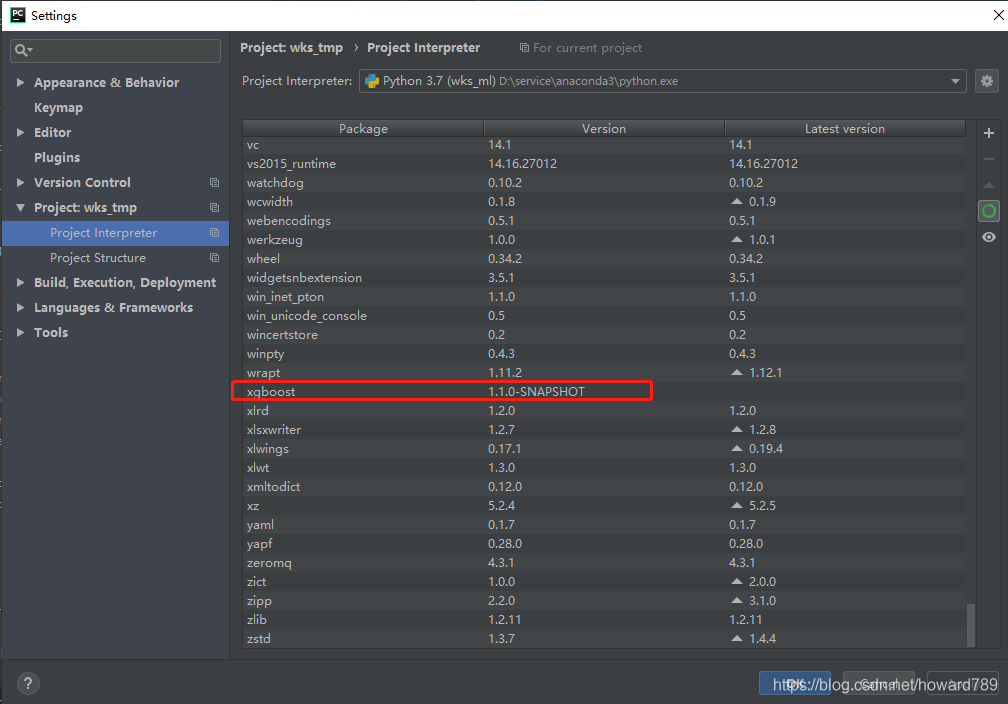Expand the Appearance & Behavior section

coord(22,82)
